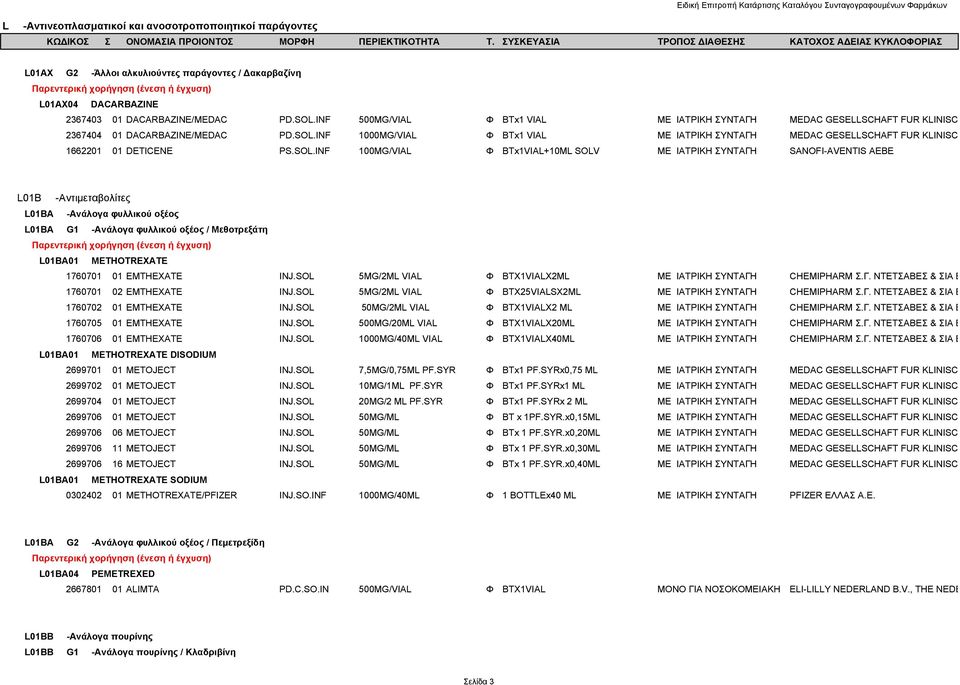This screenshot has width=960, height=685.
Task: Click the product name METHOTREXATE/PFIZER
Action: click(x=181, y=495)
